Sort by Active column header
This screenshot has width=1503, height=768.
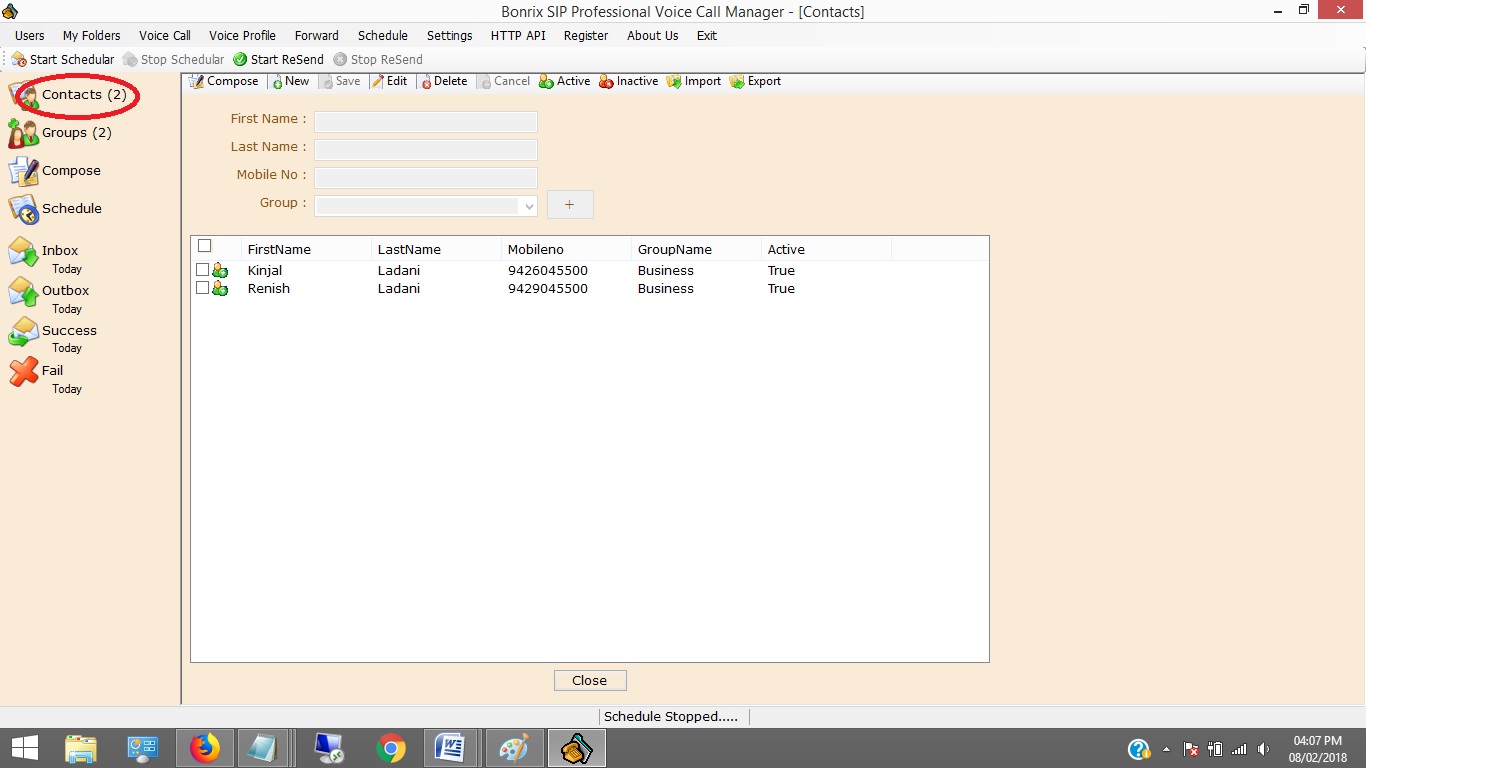826,249
